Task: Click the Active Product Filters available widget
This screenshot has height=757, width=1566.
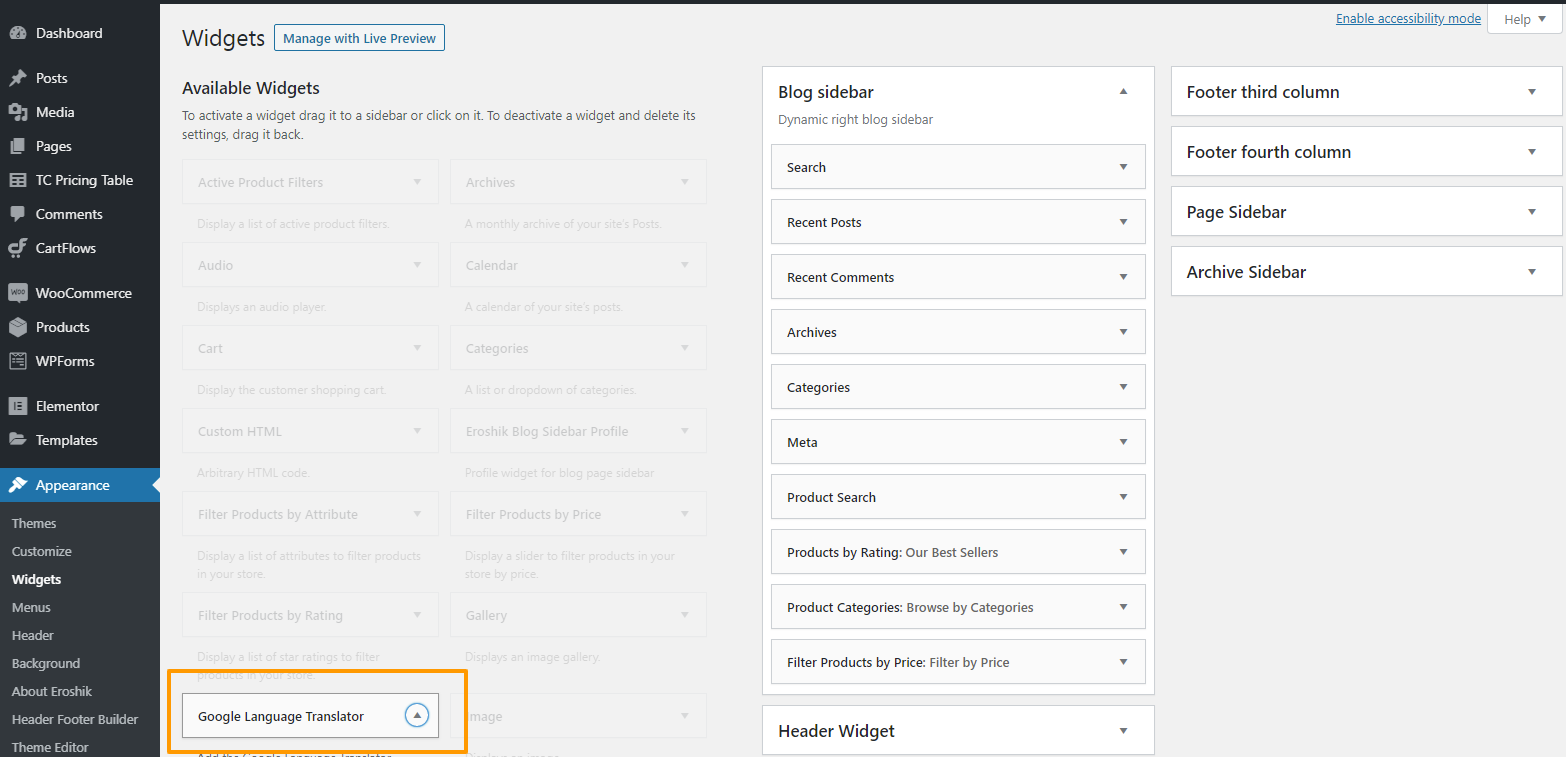Action: pos(310,182)
